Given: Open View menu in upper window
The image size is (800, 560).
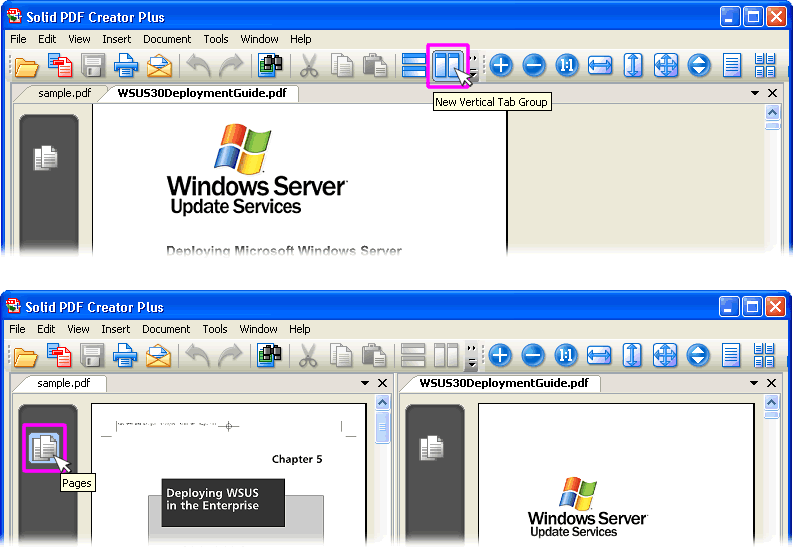Looking at the screenshot, I should click(x=79, y=39).
